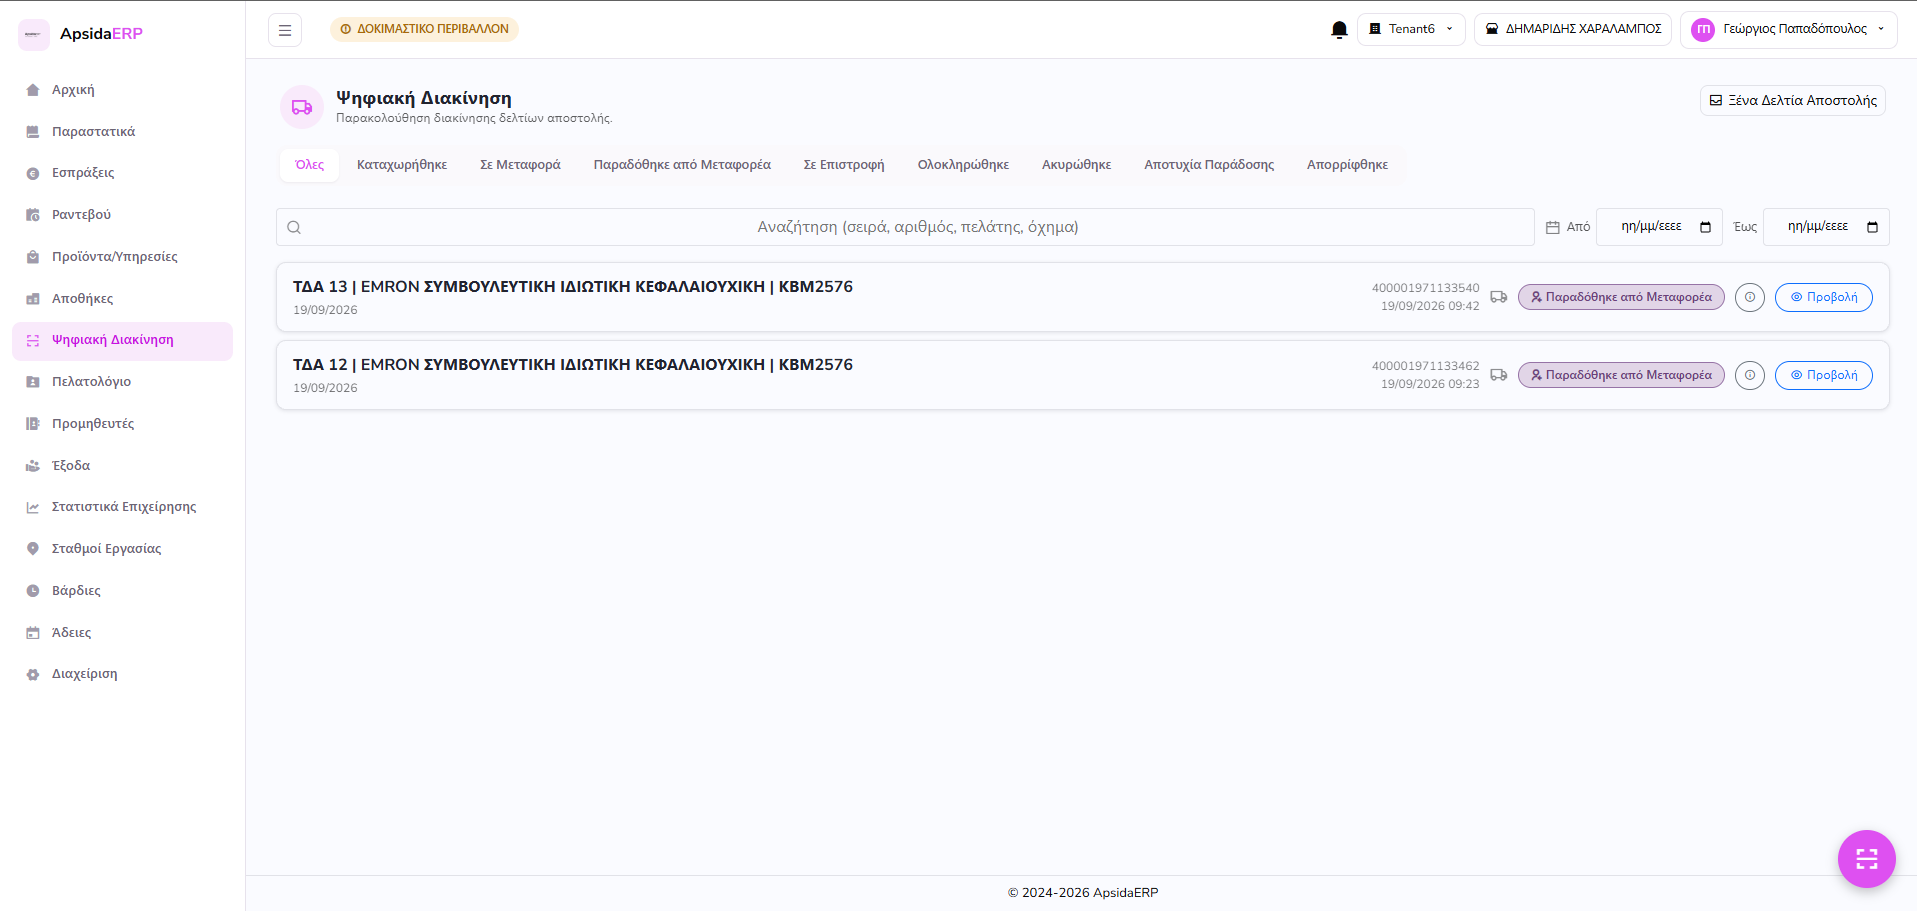Screen dimensions: 1917x911
Task: Click Ξένα Δελτία Αποστολής button
Action: pyautogui.click(x=1793, y=100)
